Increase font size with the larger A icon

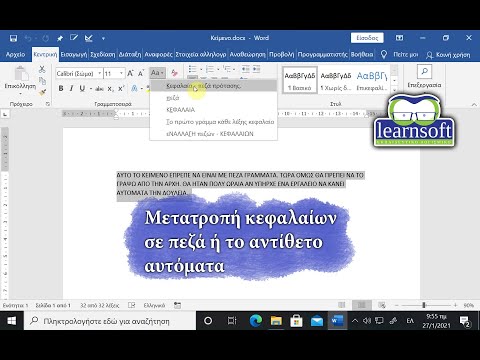tap(130, 73)
